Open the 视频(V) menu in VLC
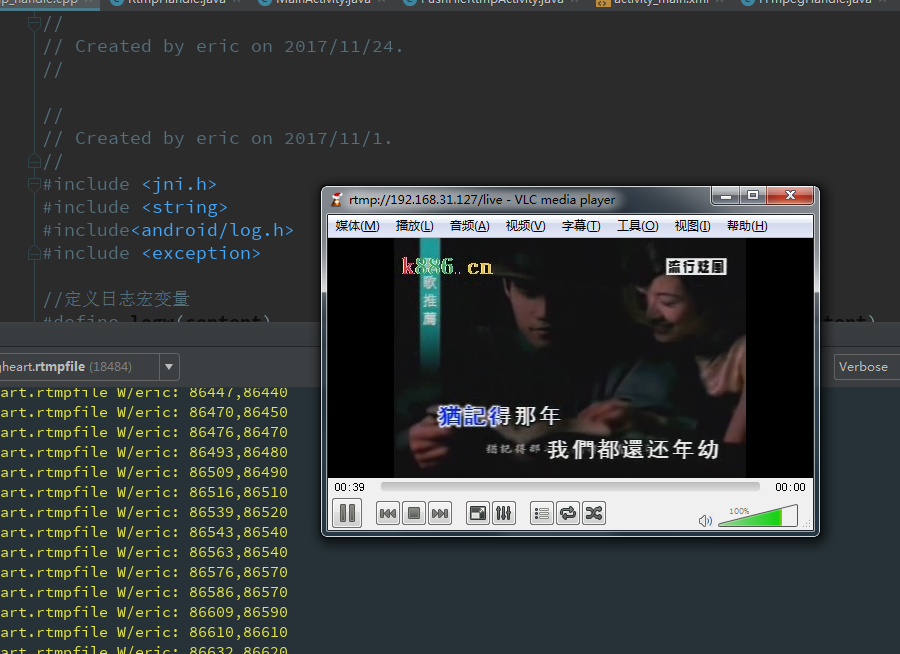This screenshot has height=654, width=900. pyautogui.click(x=525, y=226)
